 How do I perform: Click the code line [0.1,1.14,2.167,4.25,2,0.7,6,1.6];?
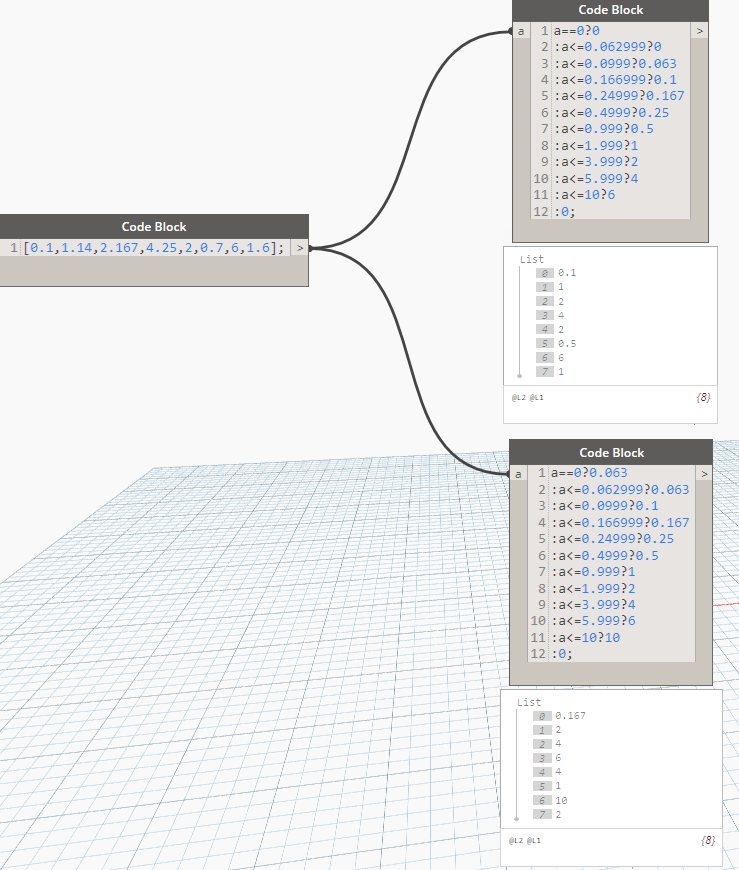pyautogui.click(x=154, y=248)
